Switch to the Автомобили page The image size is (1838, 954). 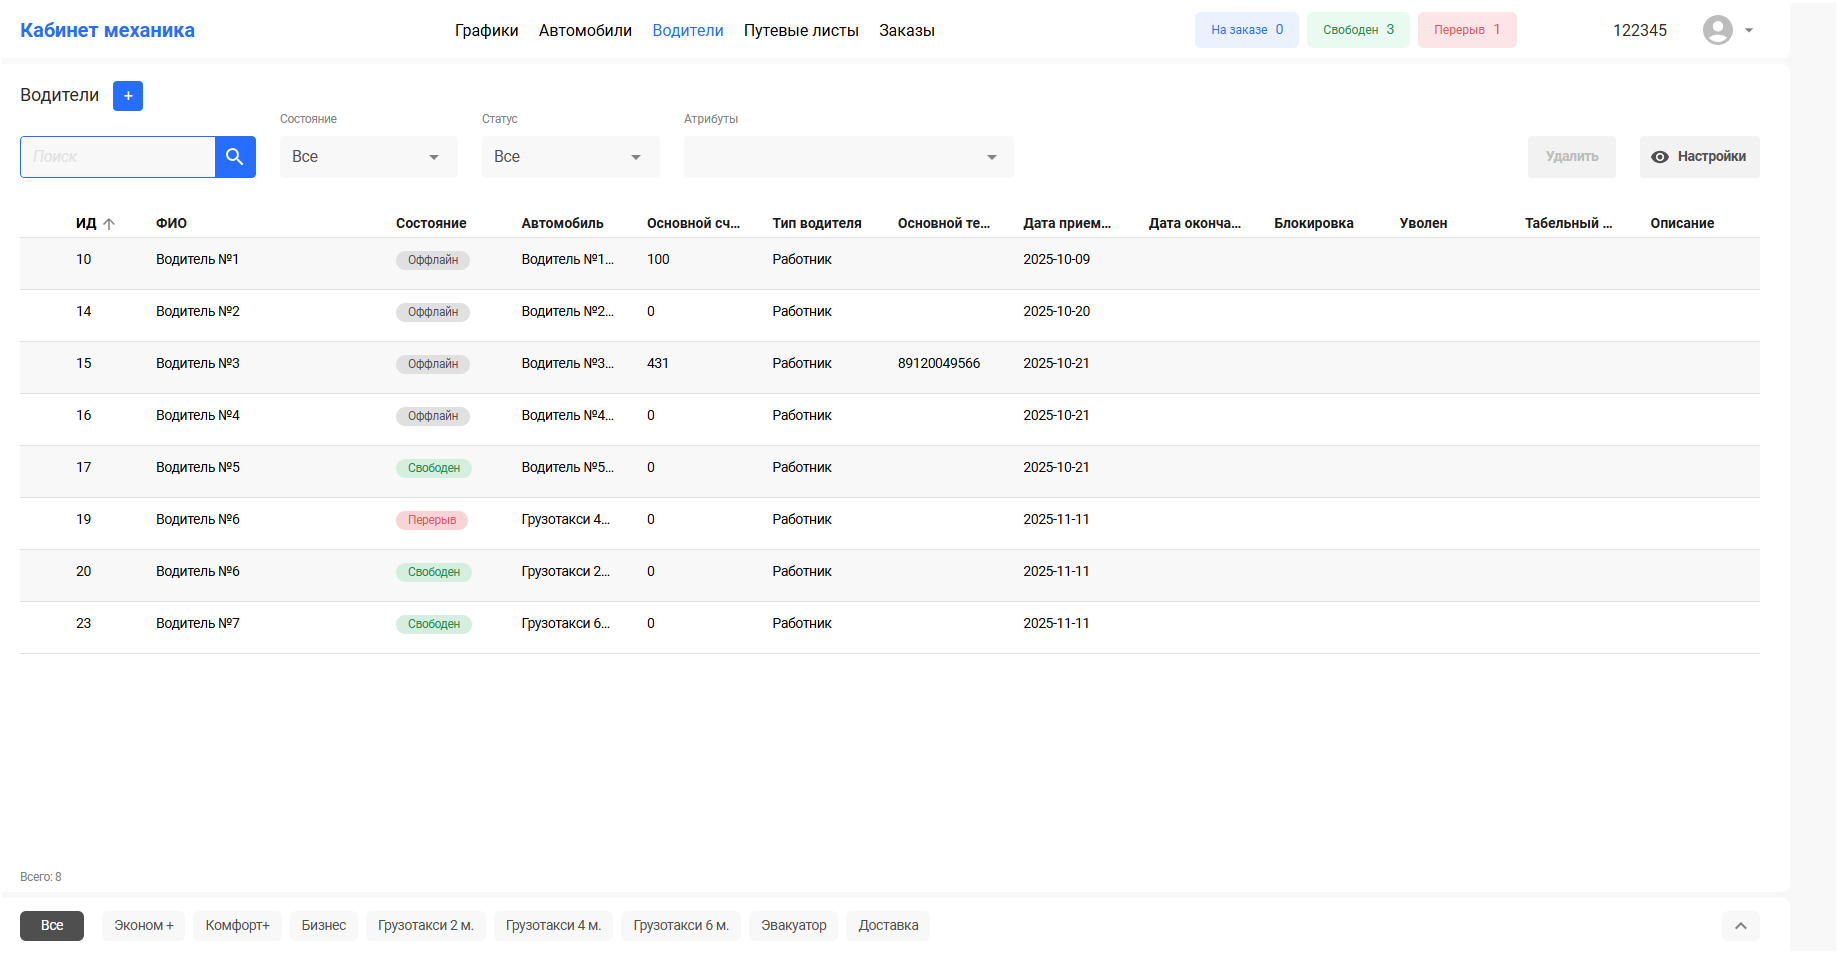tap(585, 31)
